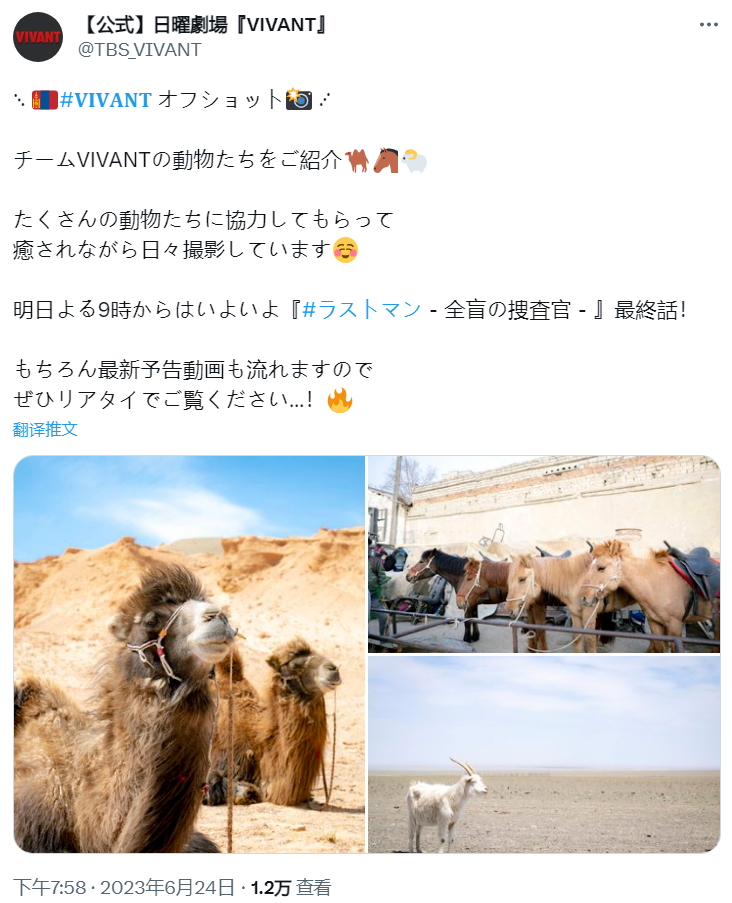Open the VIVANT profile avatar
732x903 pixels.
[x=38, y=37]
